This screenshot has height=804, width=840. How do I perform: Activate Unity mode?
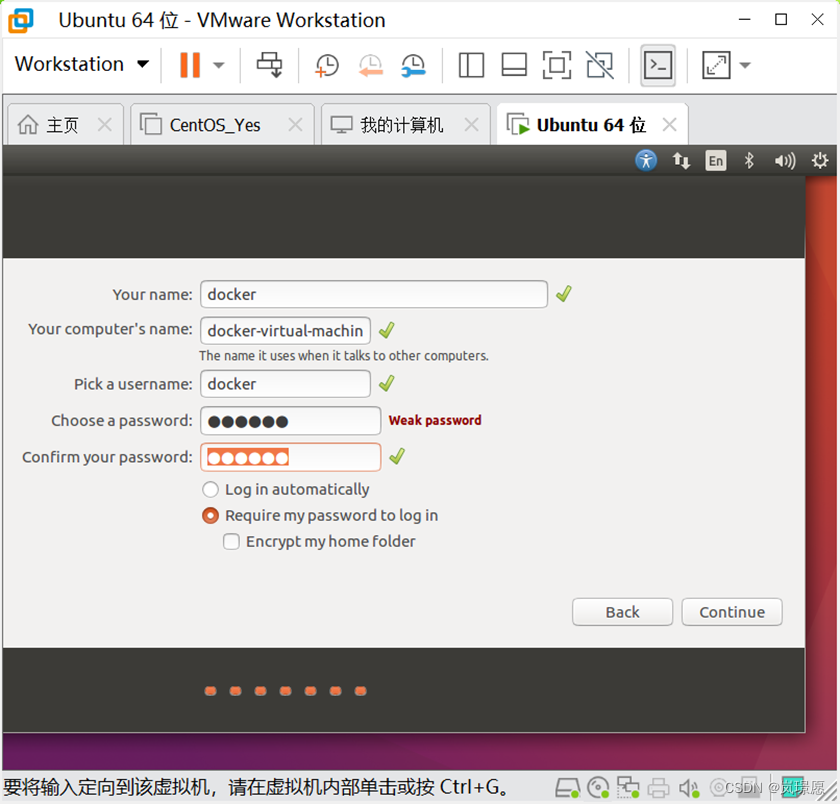click(x=598, y=64)
